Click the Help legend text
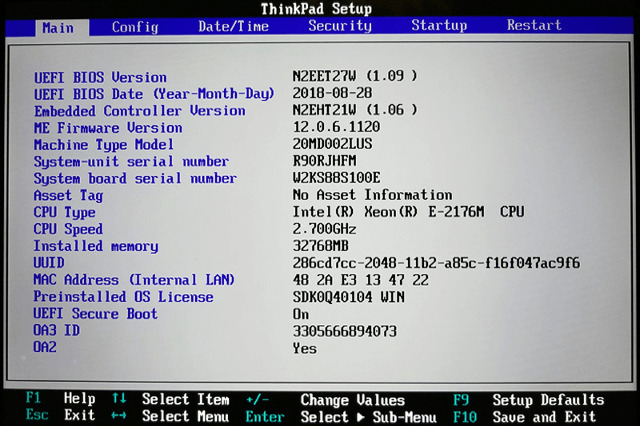640x426 pixels. [x=79, y=398]
